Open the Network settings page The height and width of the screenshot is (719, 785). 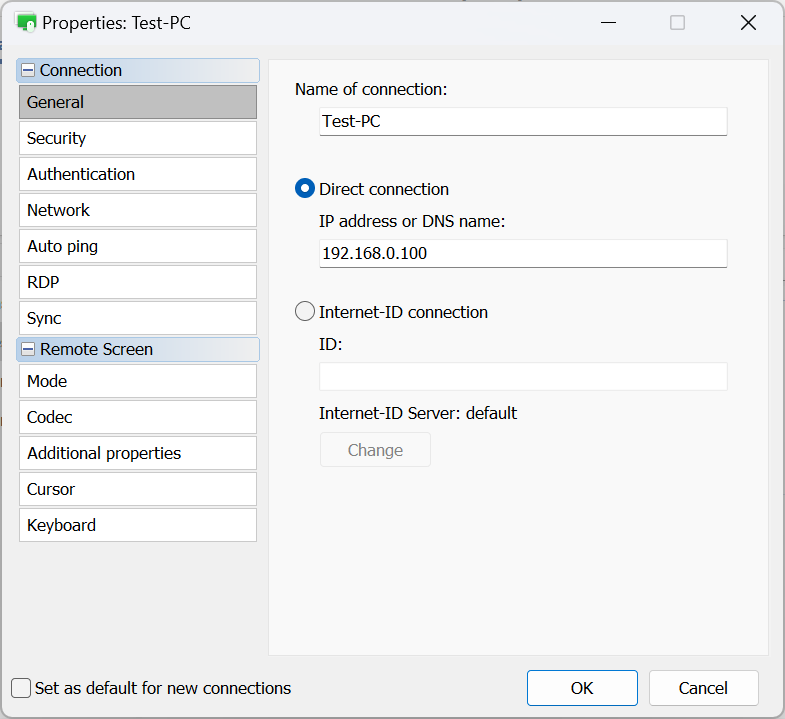pyautogui.click(x=137, y=210)
